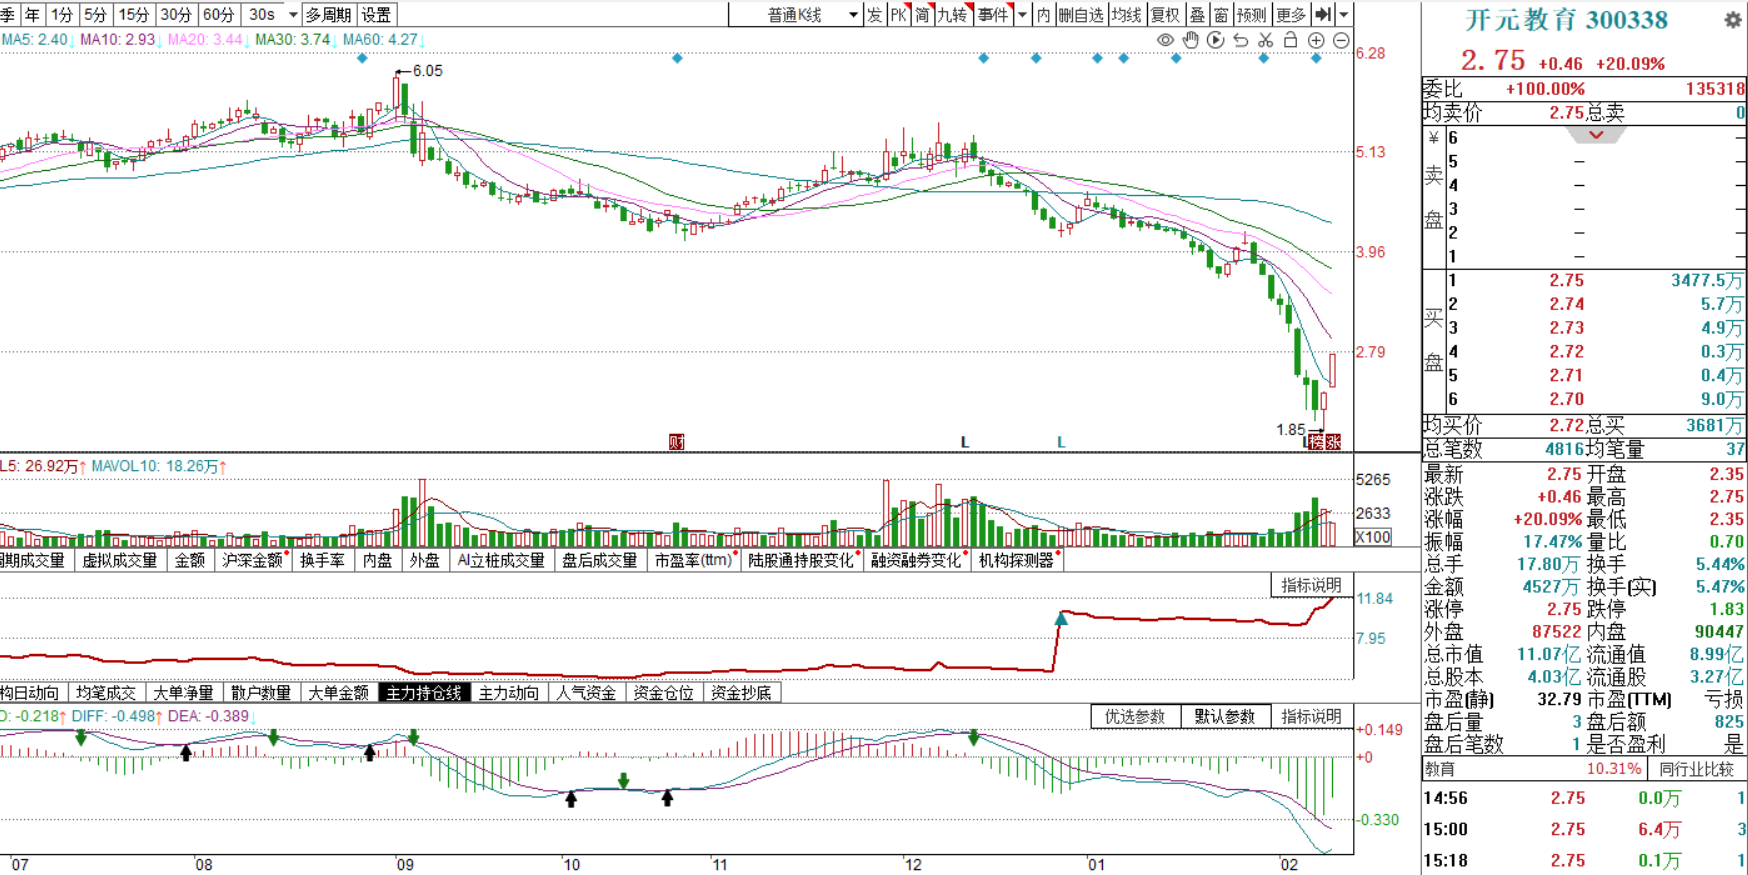Switch to the 换手率 indicator tab
1748x875 pixels.
[322, 561]
